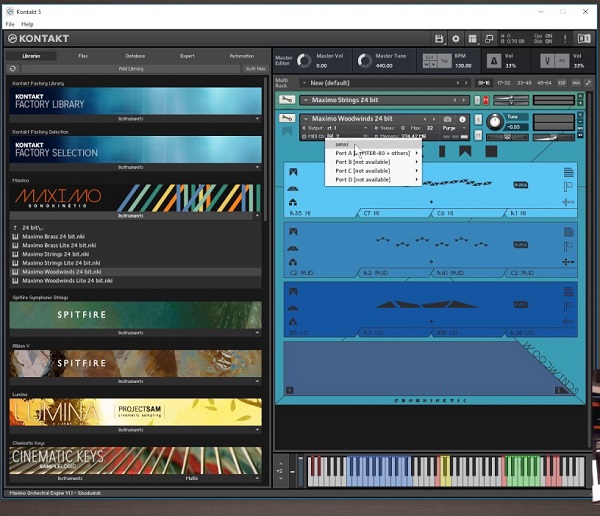
Task: Toggle the Ext sync button
Action: coord(430,57)
